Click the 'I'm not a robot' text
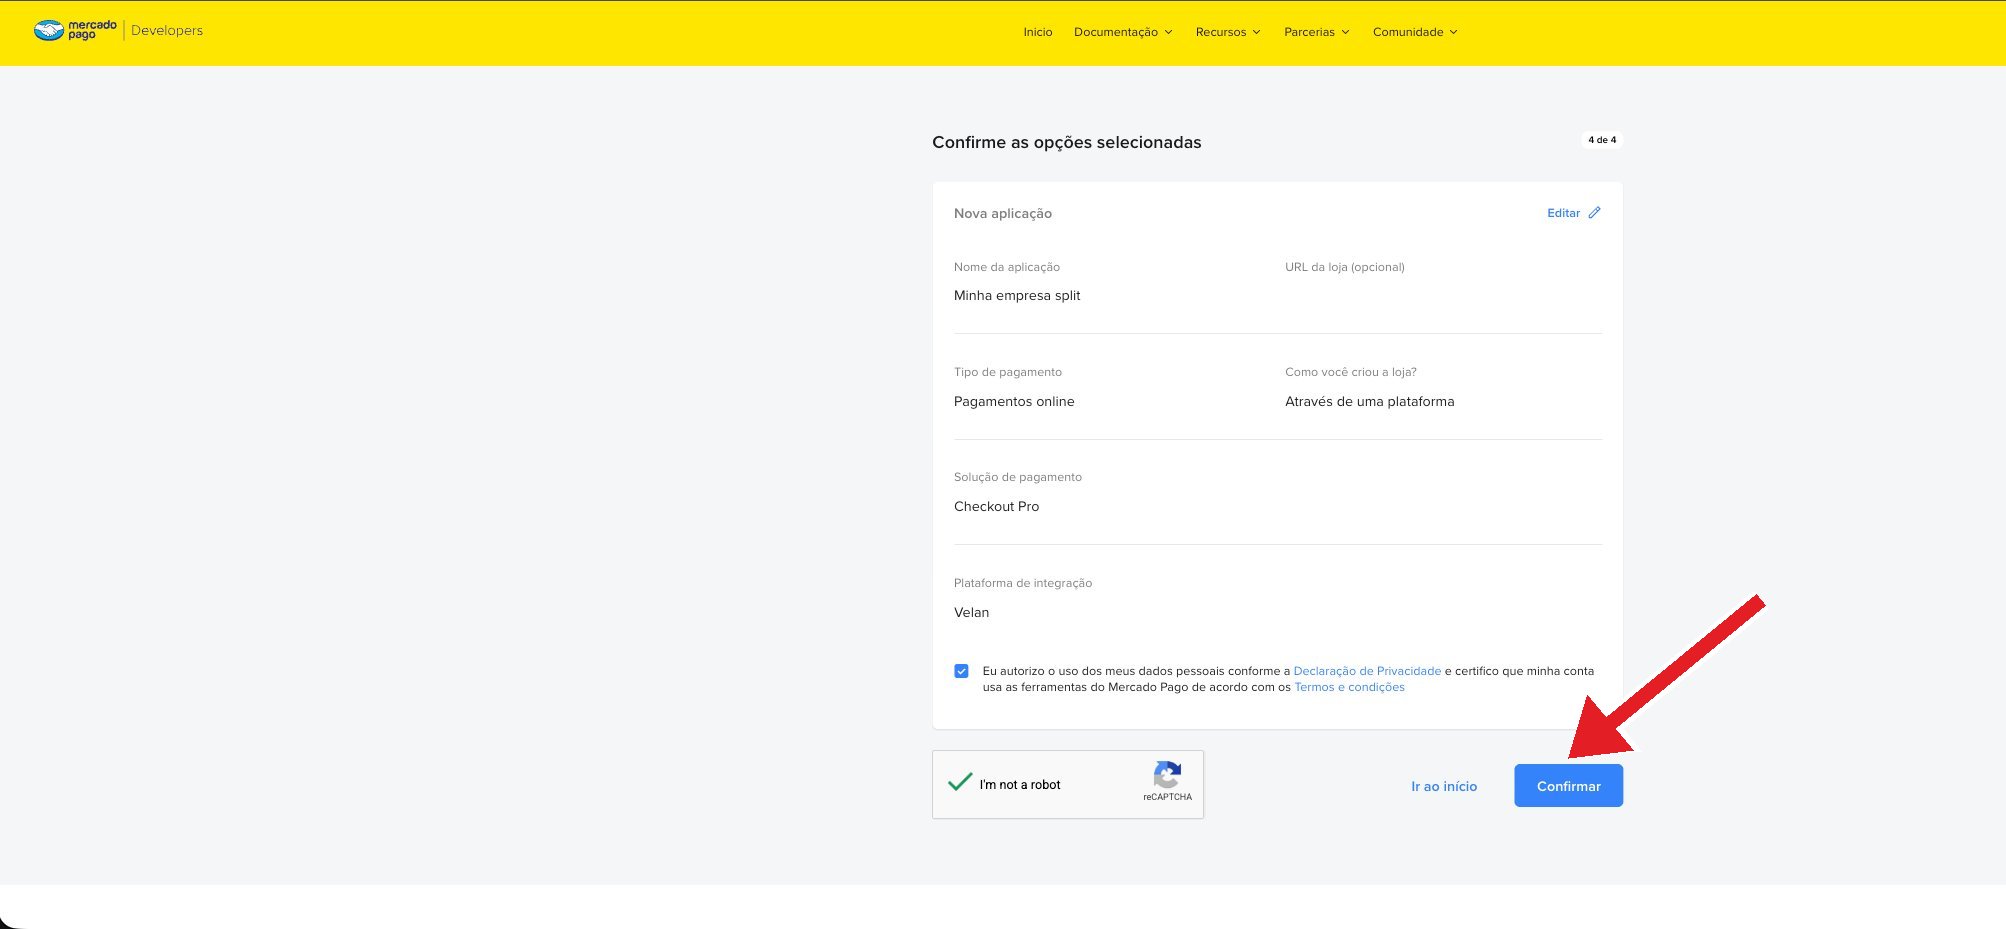Screen dimensions: 2006x929 pyautogui.click(x=1019, y=785)
